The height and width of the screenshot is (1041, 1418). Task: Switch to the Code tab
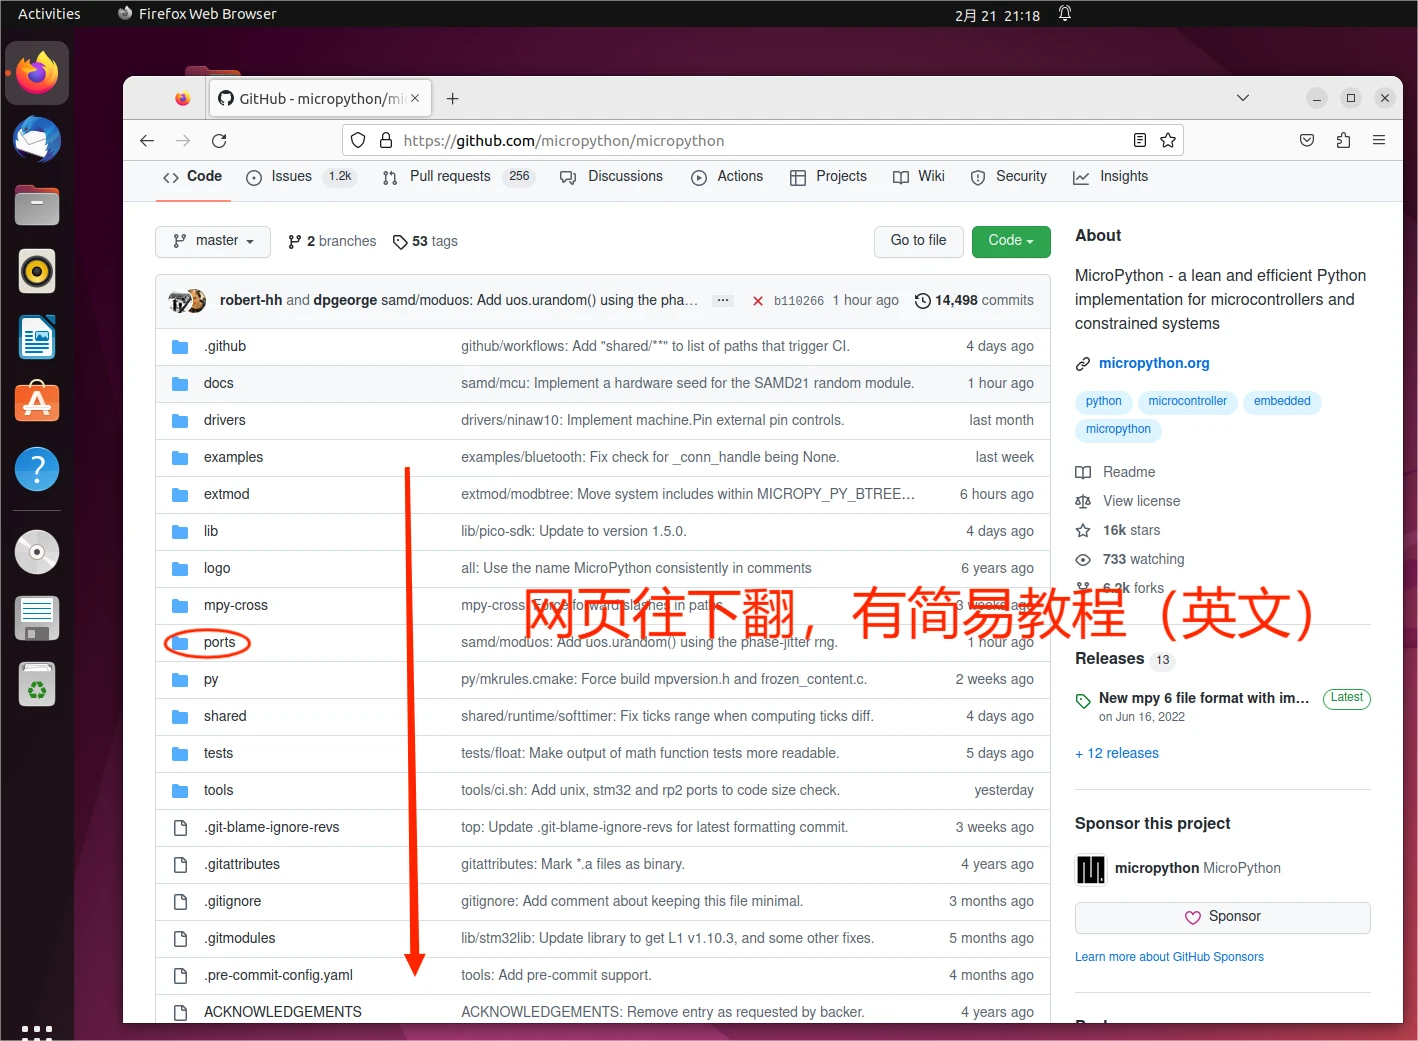(192, 177)
